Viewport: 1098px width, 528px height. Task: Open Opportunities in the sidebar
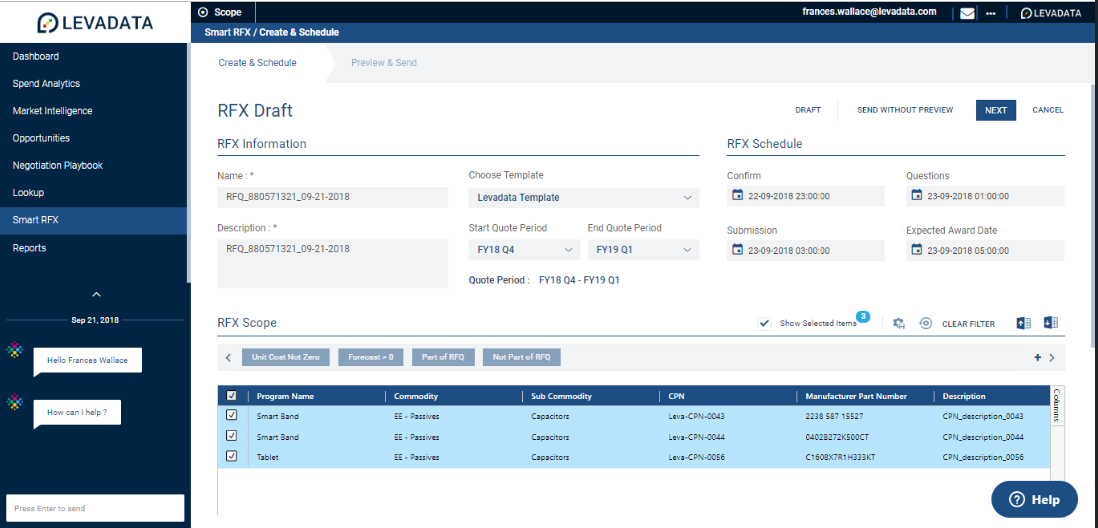pyautogui.click(x=41, y=138)
